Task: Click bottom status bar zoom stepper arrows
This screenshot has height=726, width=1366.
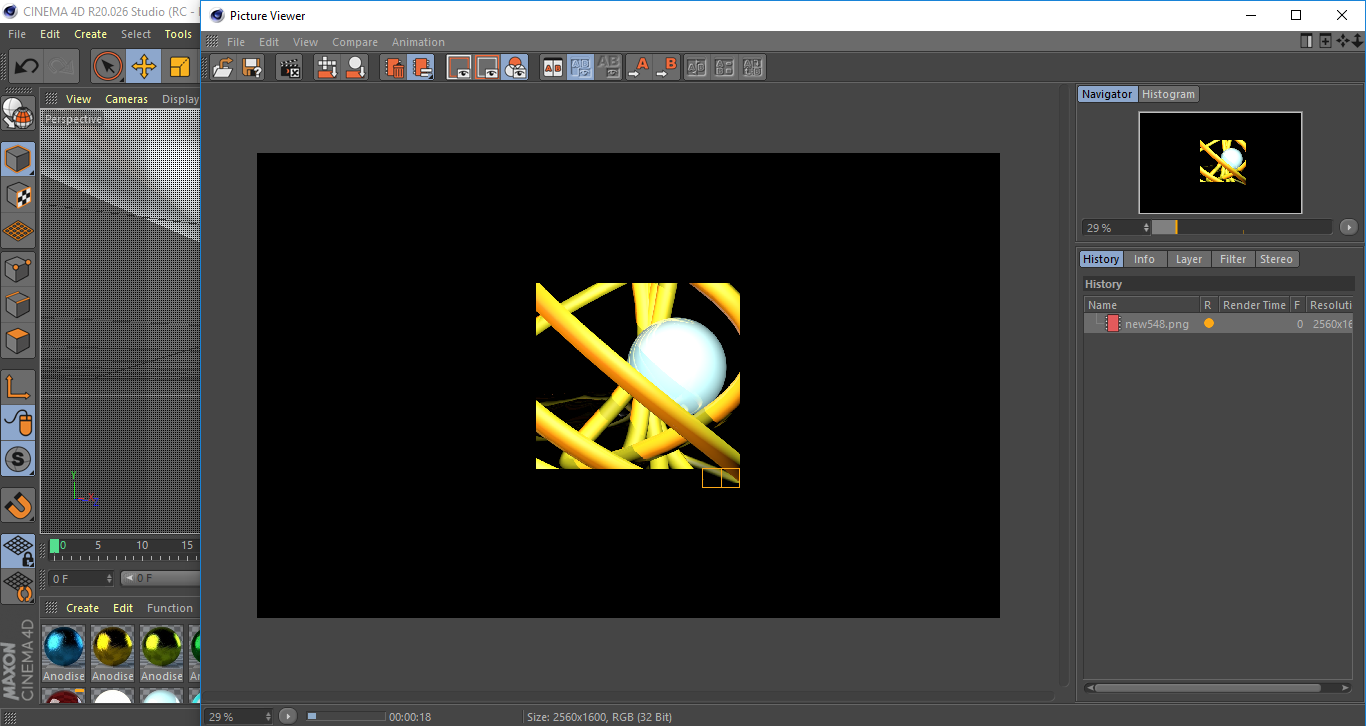Action: tap(267, 717)
